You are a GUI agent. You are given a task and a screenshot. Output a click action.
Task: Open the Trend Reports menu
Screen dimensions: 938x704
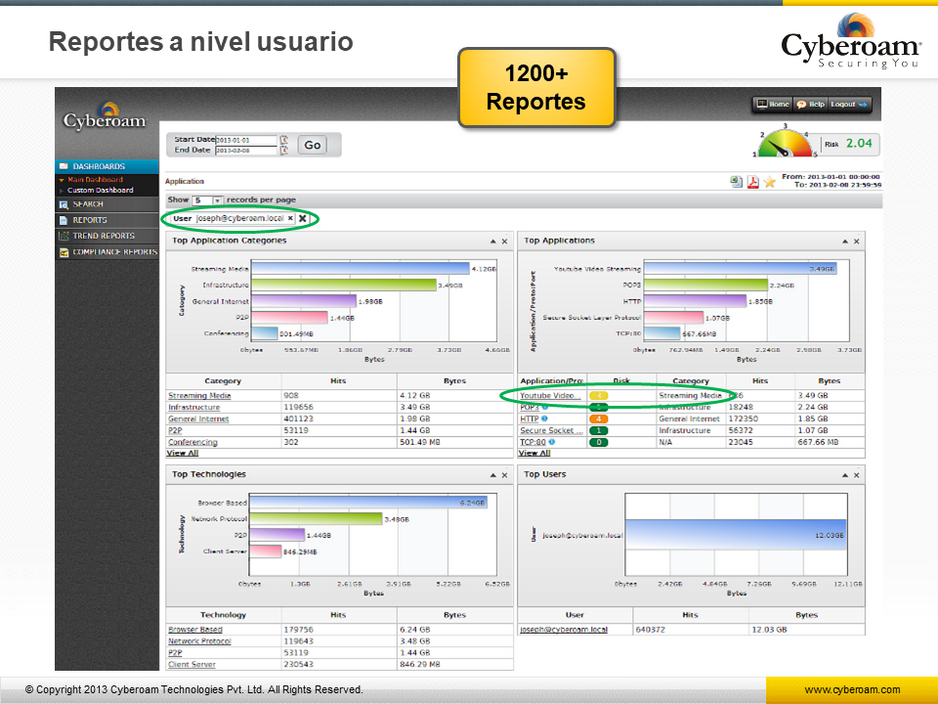coord(103,236)
